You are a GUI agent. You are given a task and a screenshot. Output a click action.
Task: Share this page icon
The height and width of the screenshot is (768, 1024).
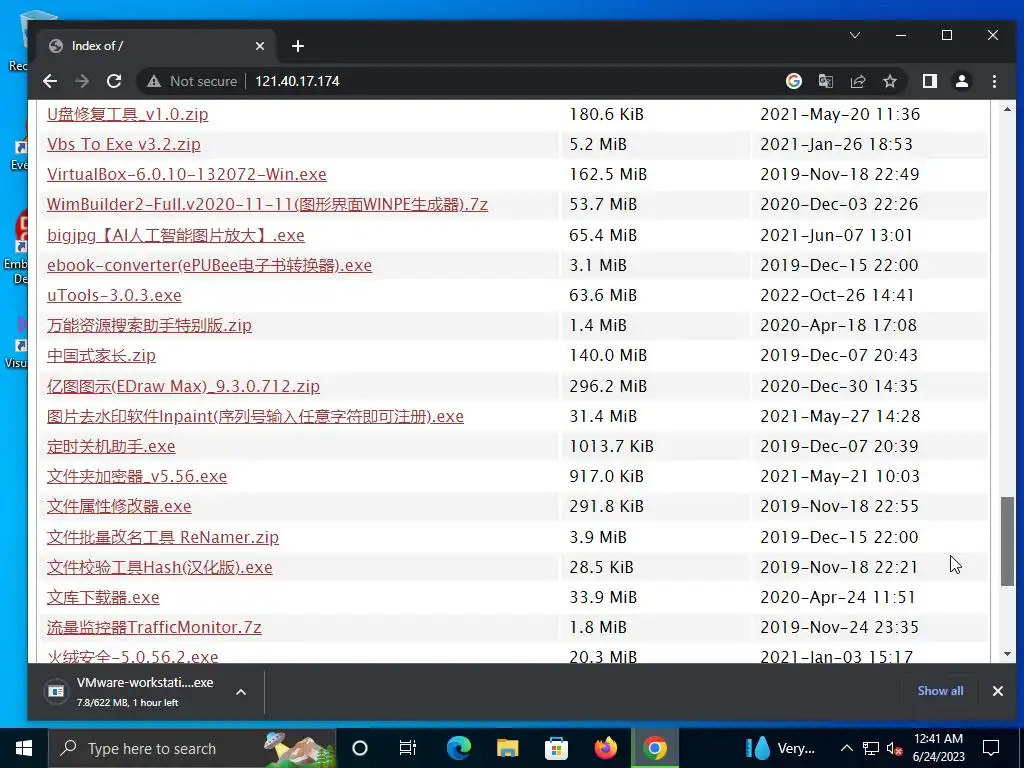[857, 81]
